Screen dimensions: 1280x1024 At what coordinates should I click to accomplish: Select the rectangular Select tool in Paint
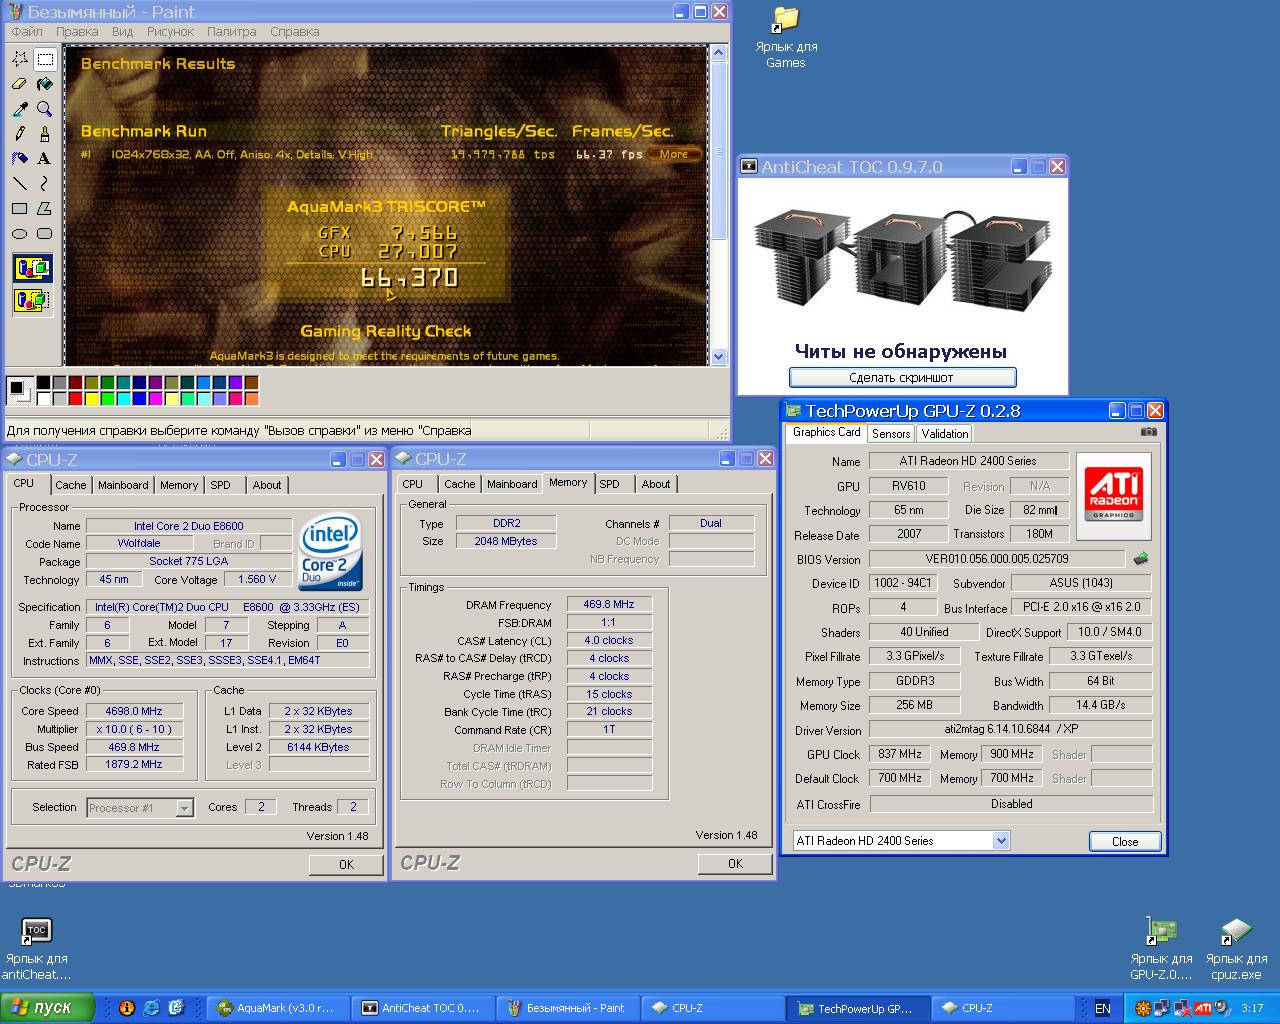[44, 59]
